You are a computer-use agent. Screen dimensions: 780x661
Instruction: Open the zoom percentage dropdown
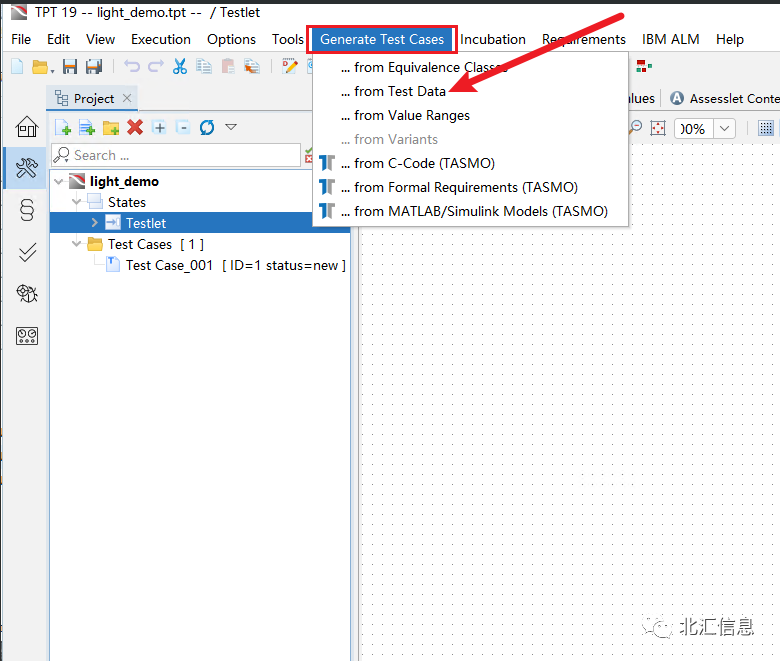click(x=724, y=129)
